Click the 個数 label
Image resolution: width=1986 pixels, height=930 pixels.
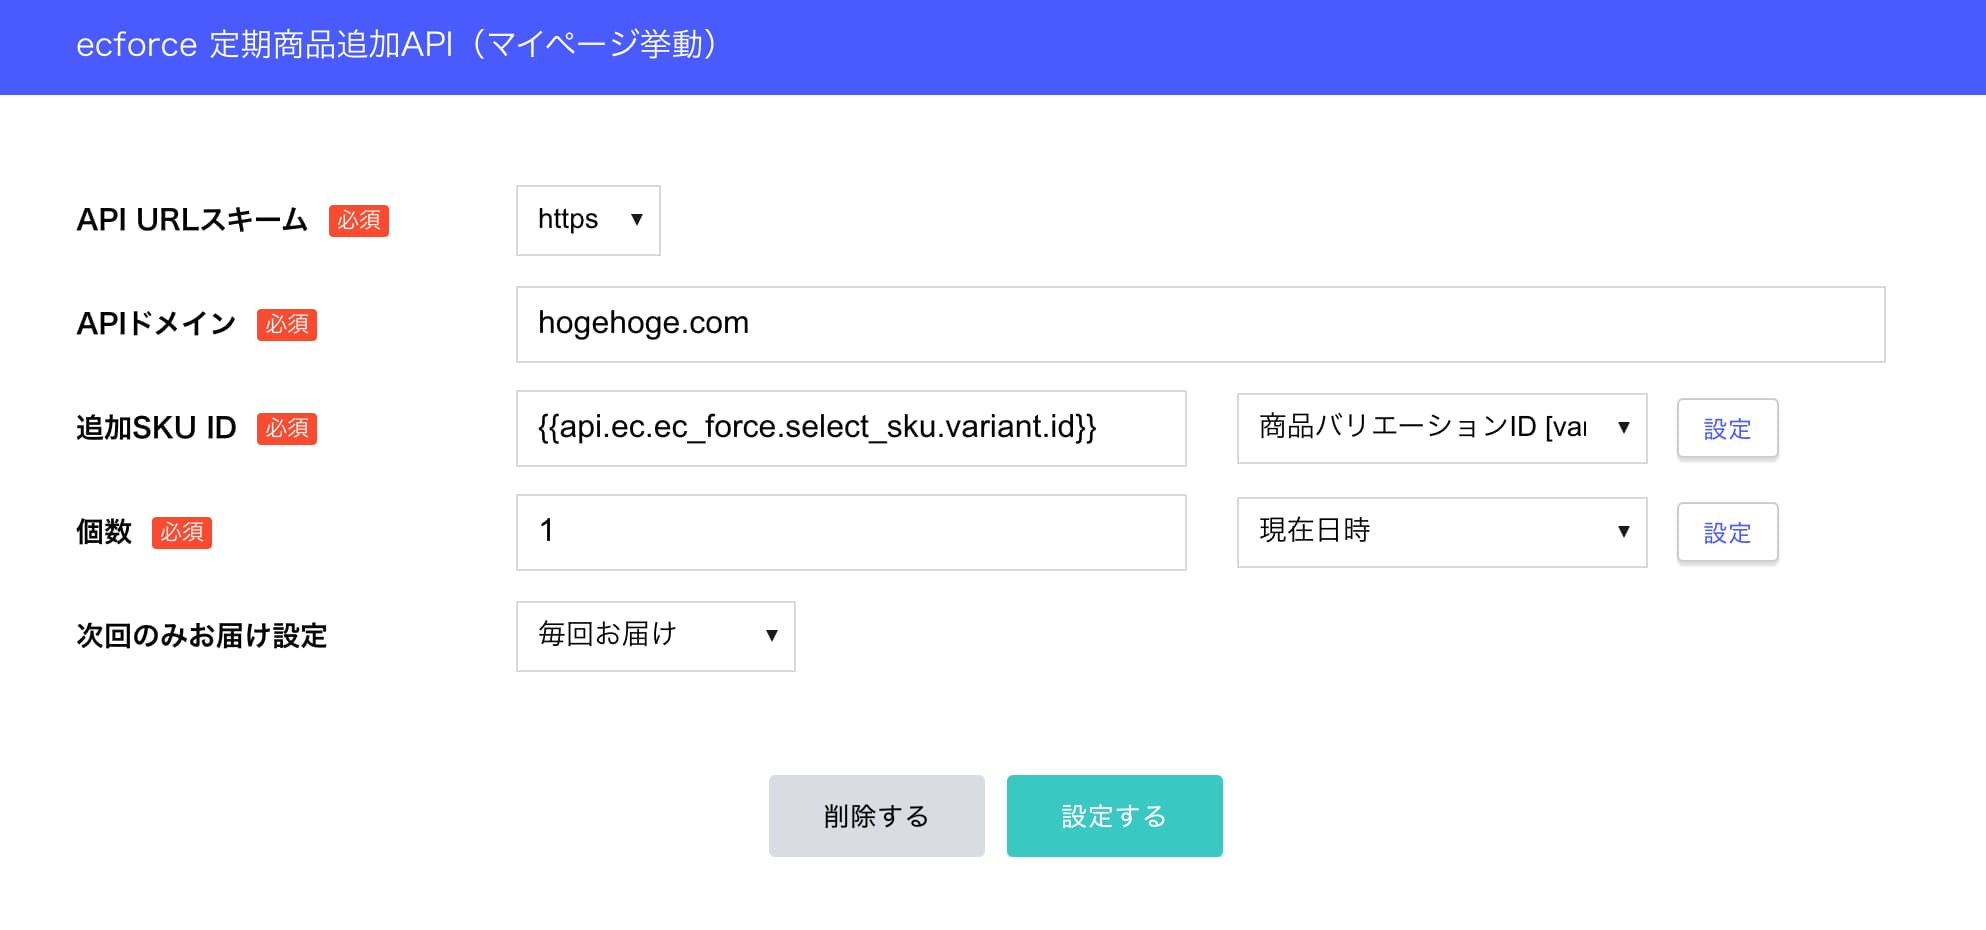pos(104,532)
